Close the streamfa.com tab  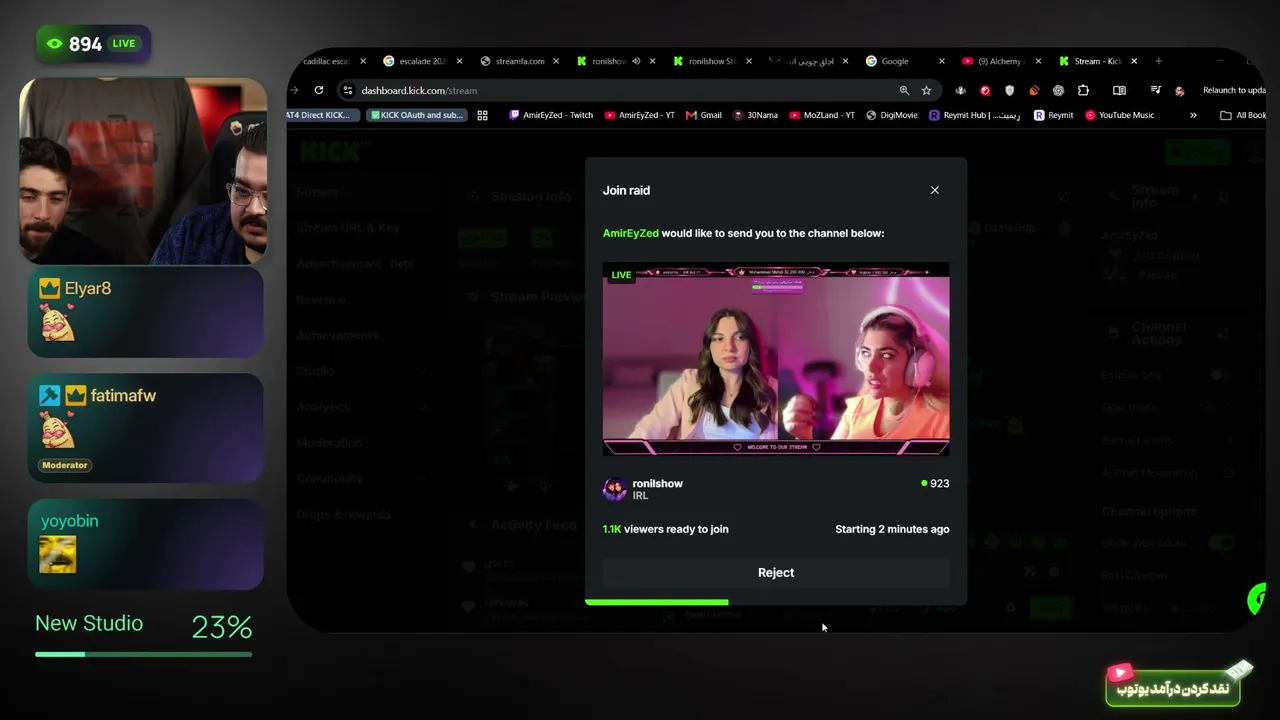[558, 61]
